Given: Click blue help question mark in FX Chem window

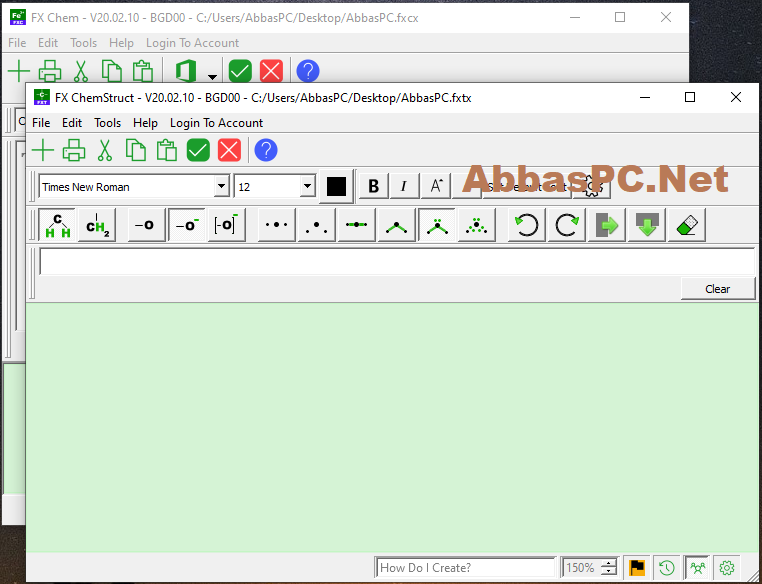Looking at the screenshot, I should pyautogui.click(x=308, y=71).
